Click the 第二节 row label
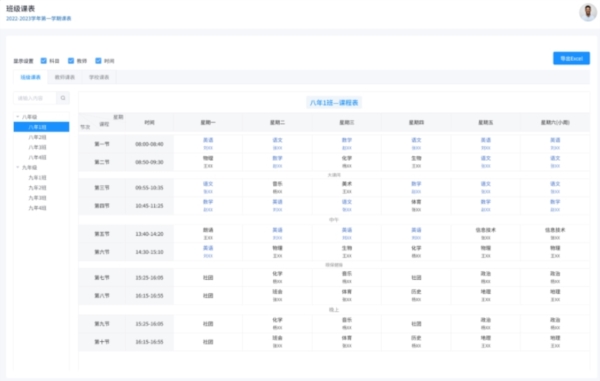Image resolution: width=600 pixels, height=381 pixels. 102,162
